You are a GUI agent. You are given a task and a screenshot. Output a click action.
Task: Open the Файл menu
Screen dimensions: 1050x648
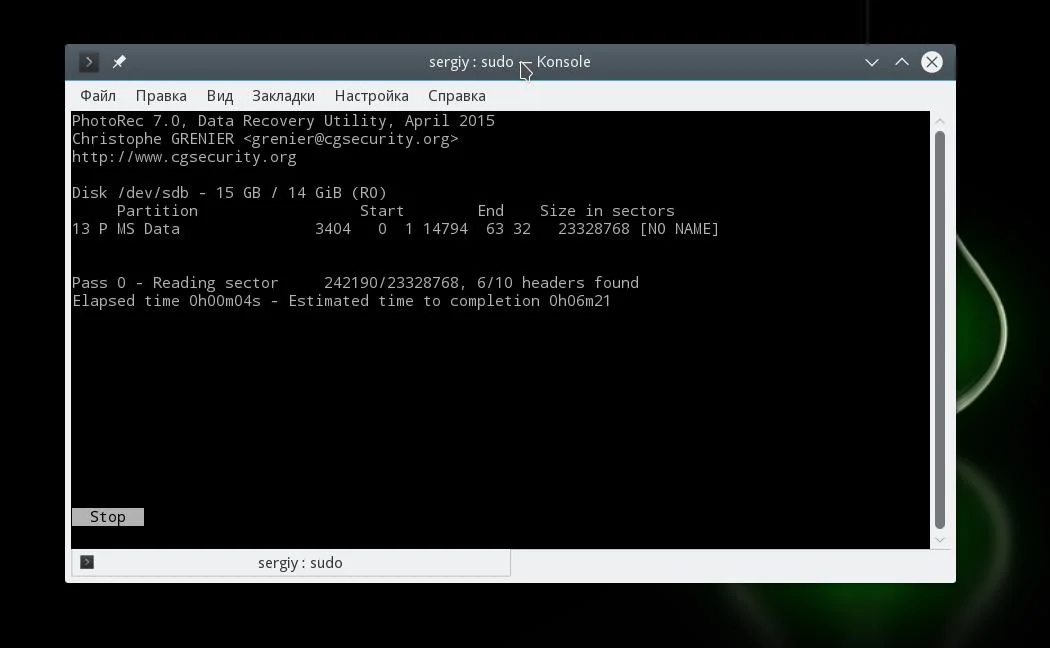(98, 96)
